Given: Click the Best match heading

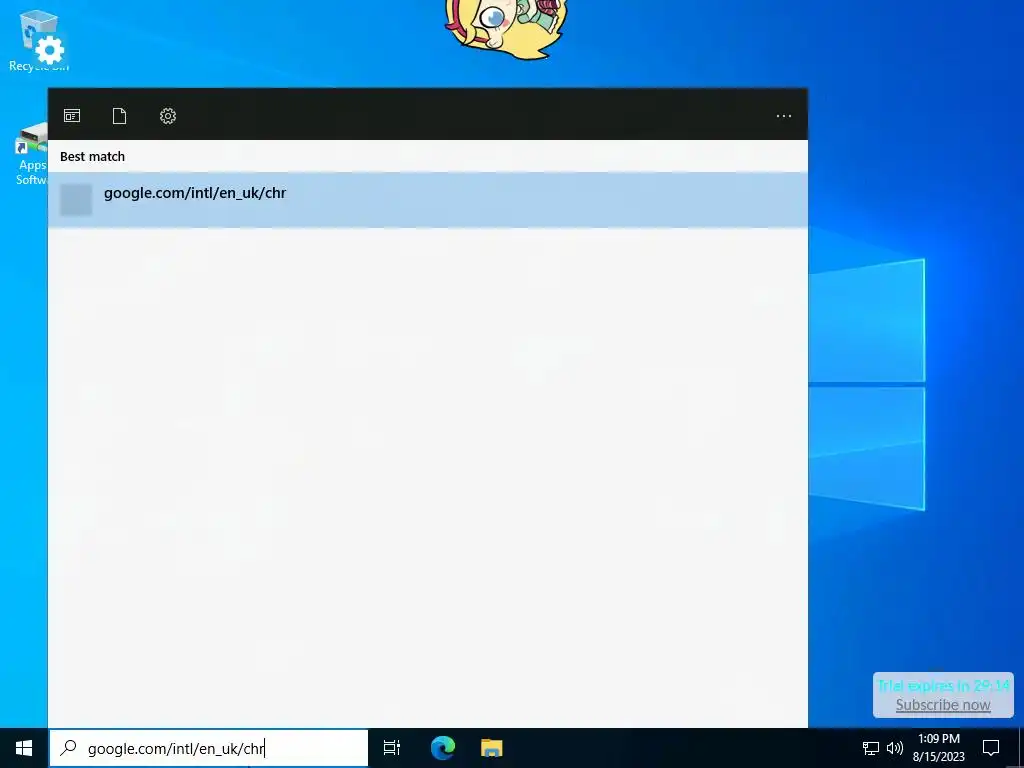Looking at the screenshot, I should [92, 157].
